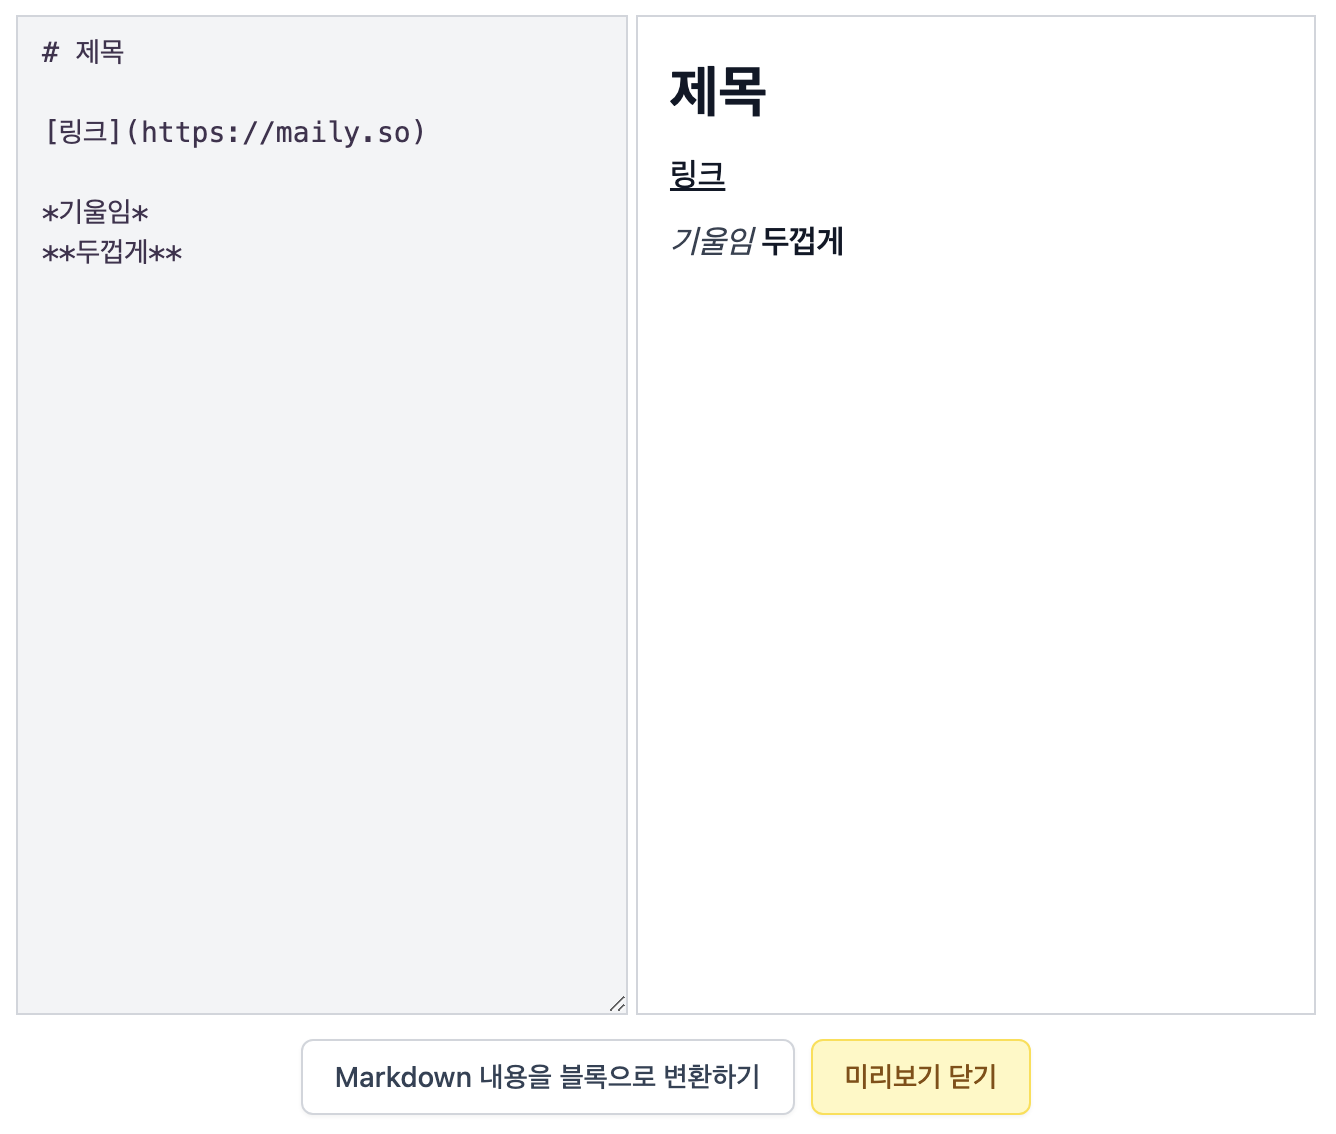
Task: Click the 미리보기 닫기 button
Action: coord(920,1077)
